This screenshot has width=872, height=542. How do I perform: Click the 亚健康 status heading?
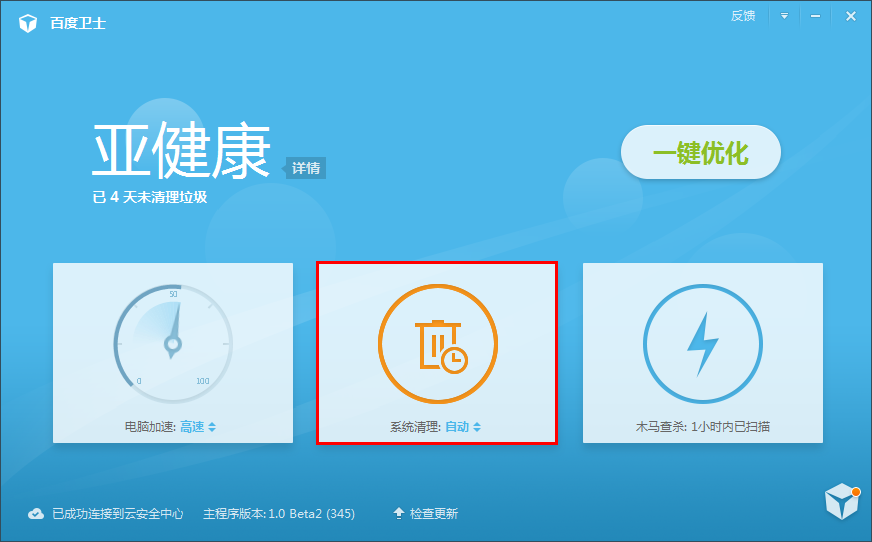pyautogui.click(x=181, y=150)
